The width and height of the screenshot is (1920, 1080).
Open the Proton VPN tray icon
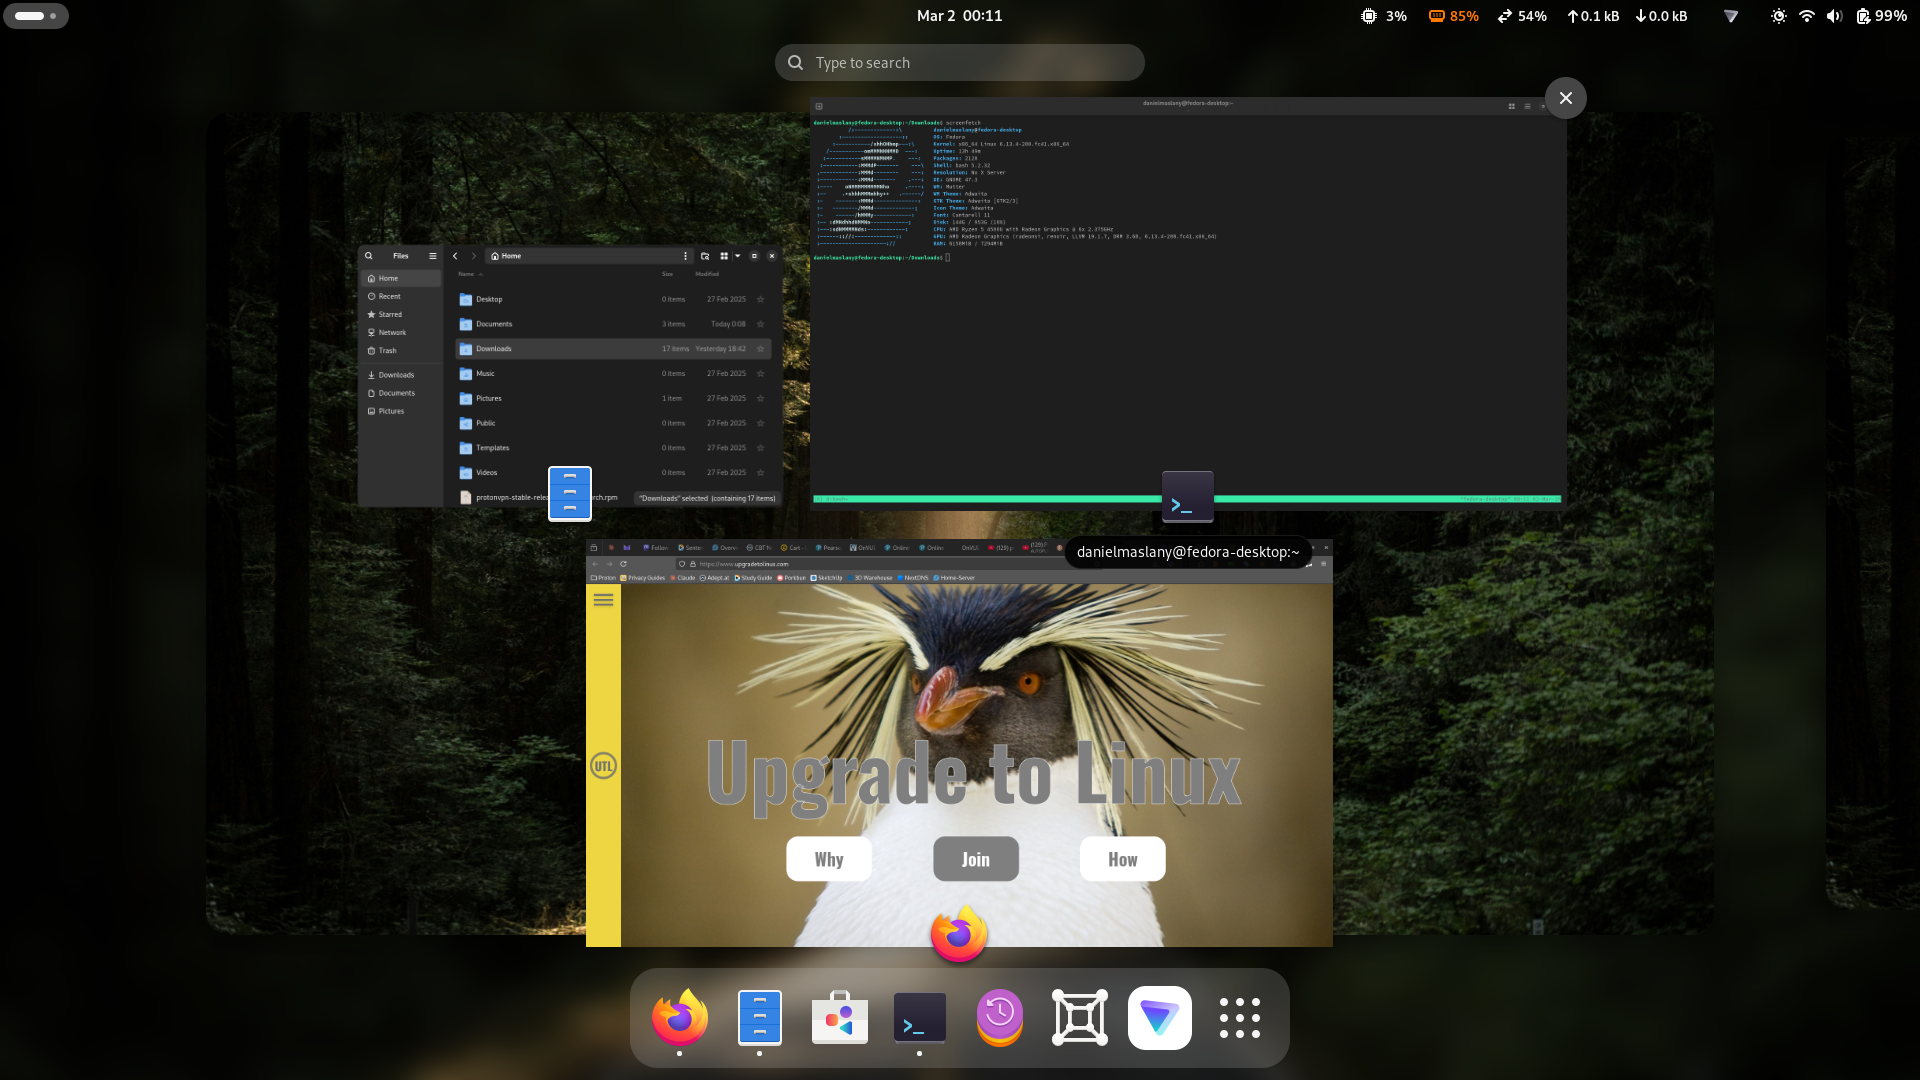pyautogui.click(x=1731, y=16)
